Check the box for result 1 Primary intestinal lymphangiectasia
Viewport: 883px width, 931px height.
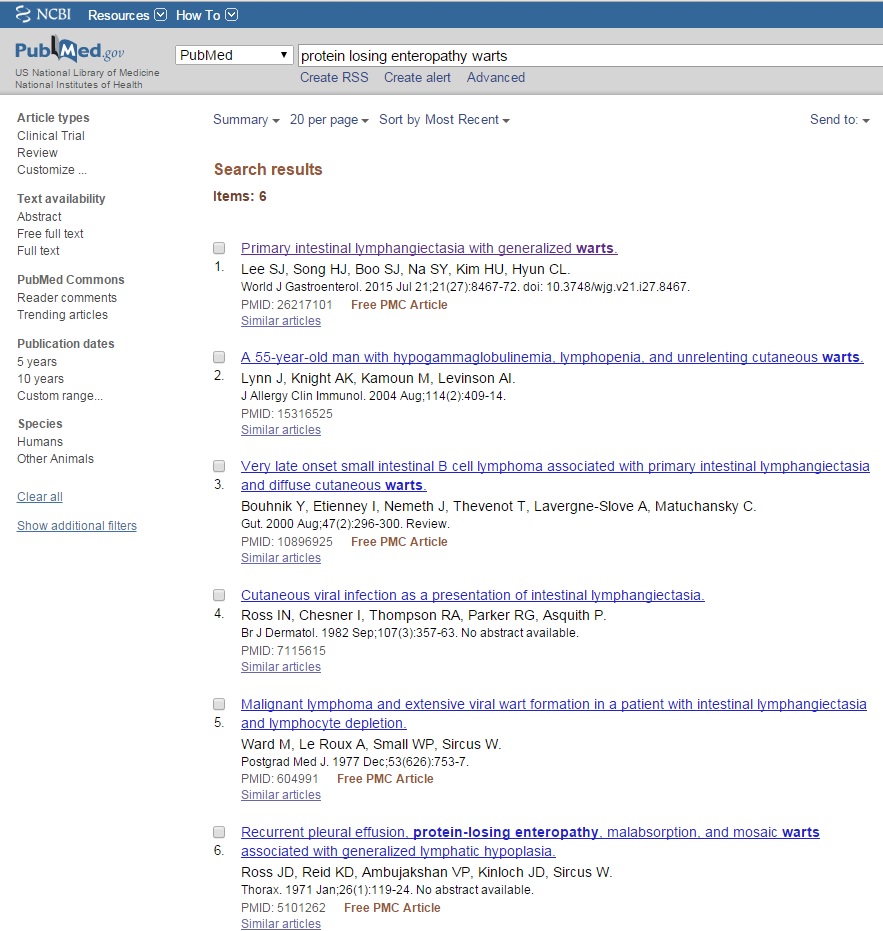point(219,248)
